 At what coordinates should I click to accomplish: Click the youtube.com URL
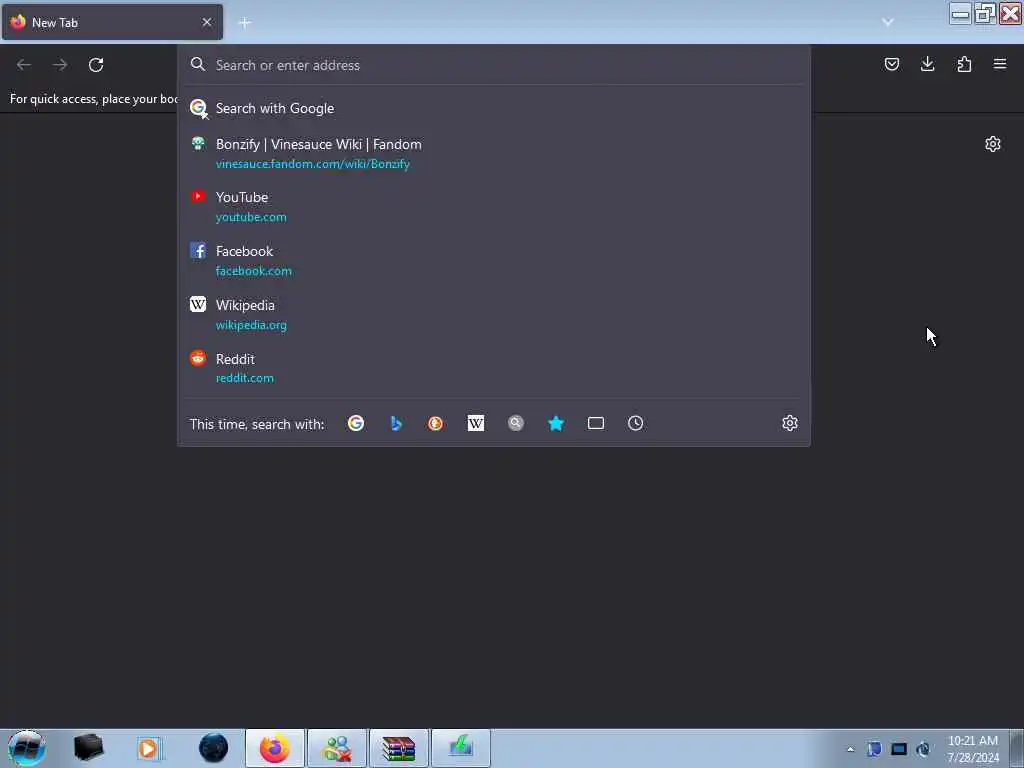point(251,217)
